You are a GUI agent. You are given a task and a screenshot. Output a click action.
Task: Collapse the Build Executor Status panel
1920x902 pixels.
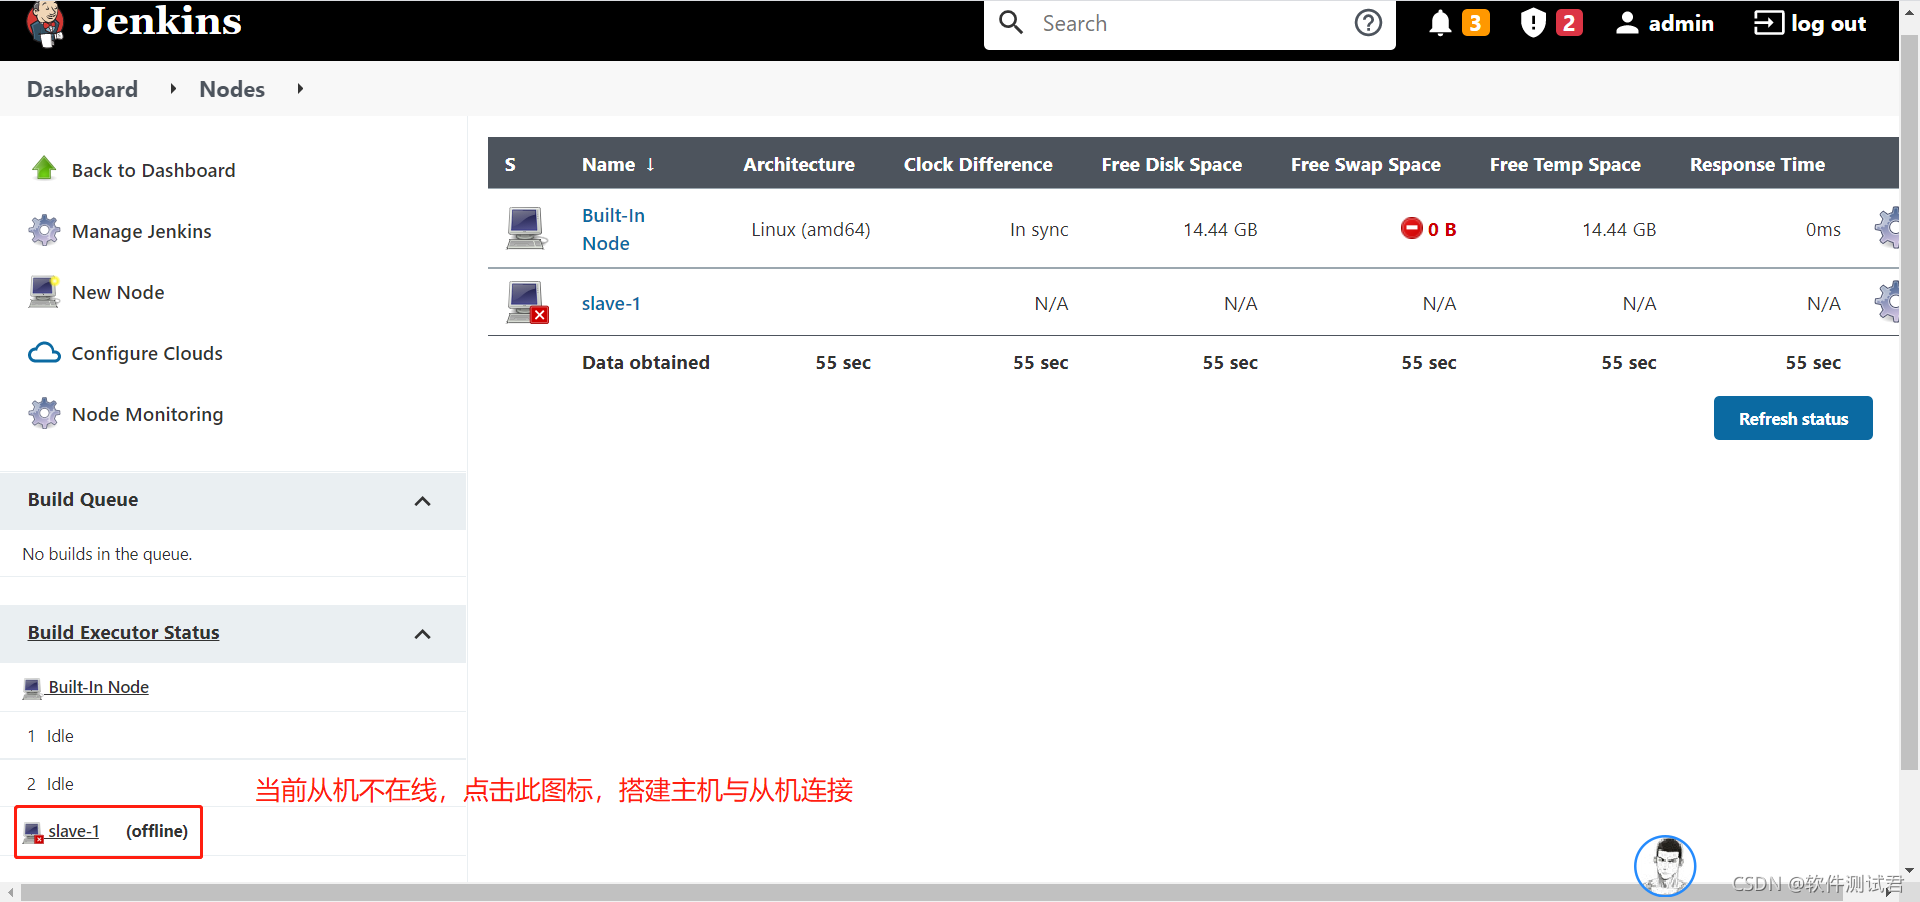[x=422, y=634]
